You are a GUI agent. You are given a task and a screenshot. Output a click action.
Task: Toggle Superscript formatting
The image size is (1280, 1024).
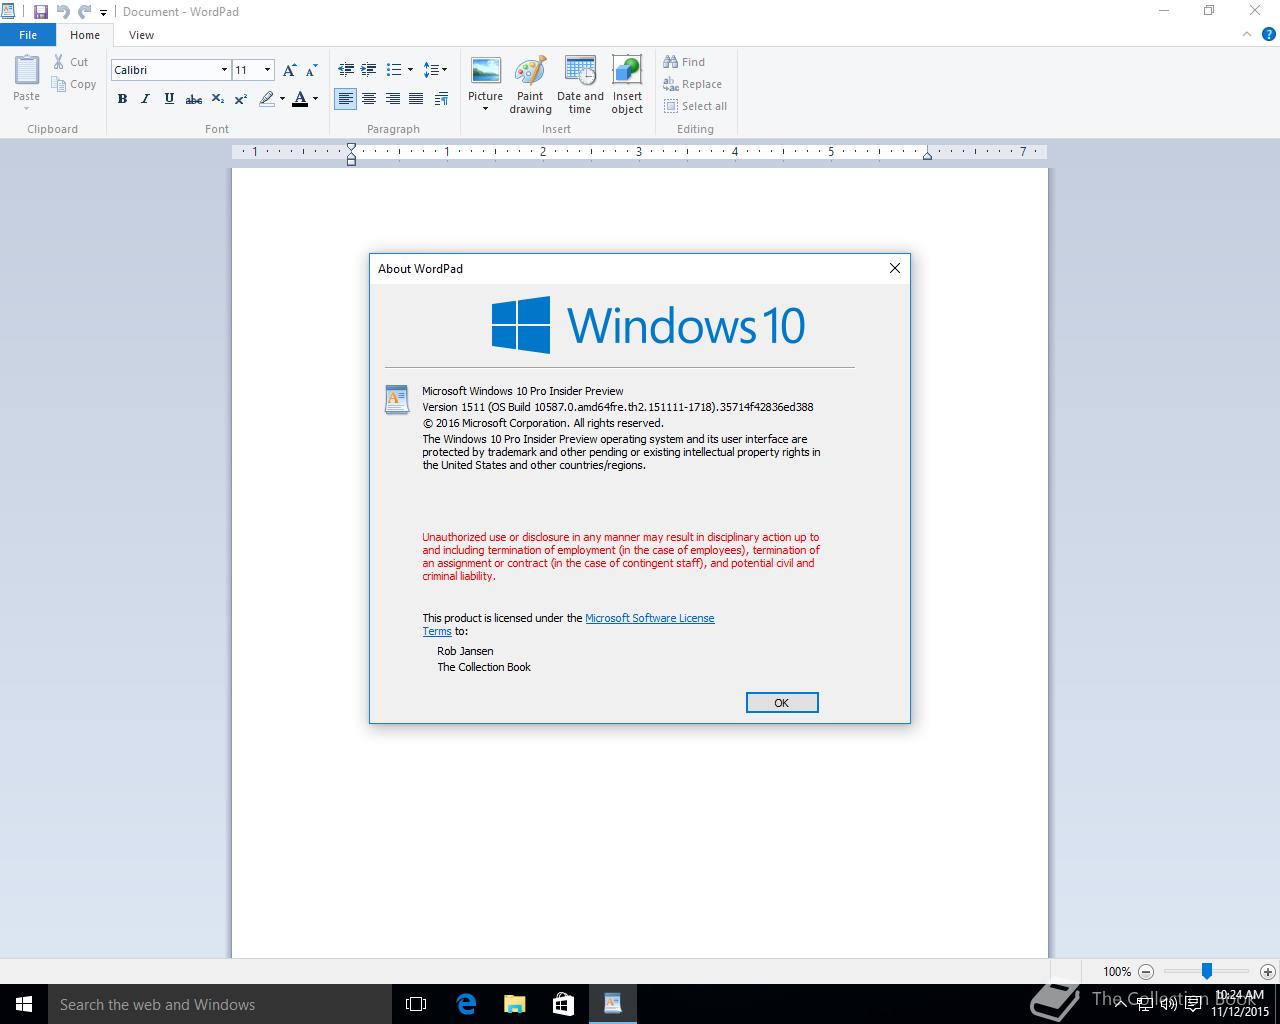[x=241, y=98]
